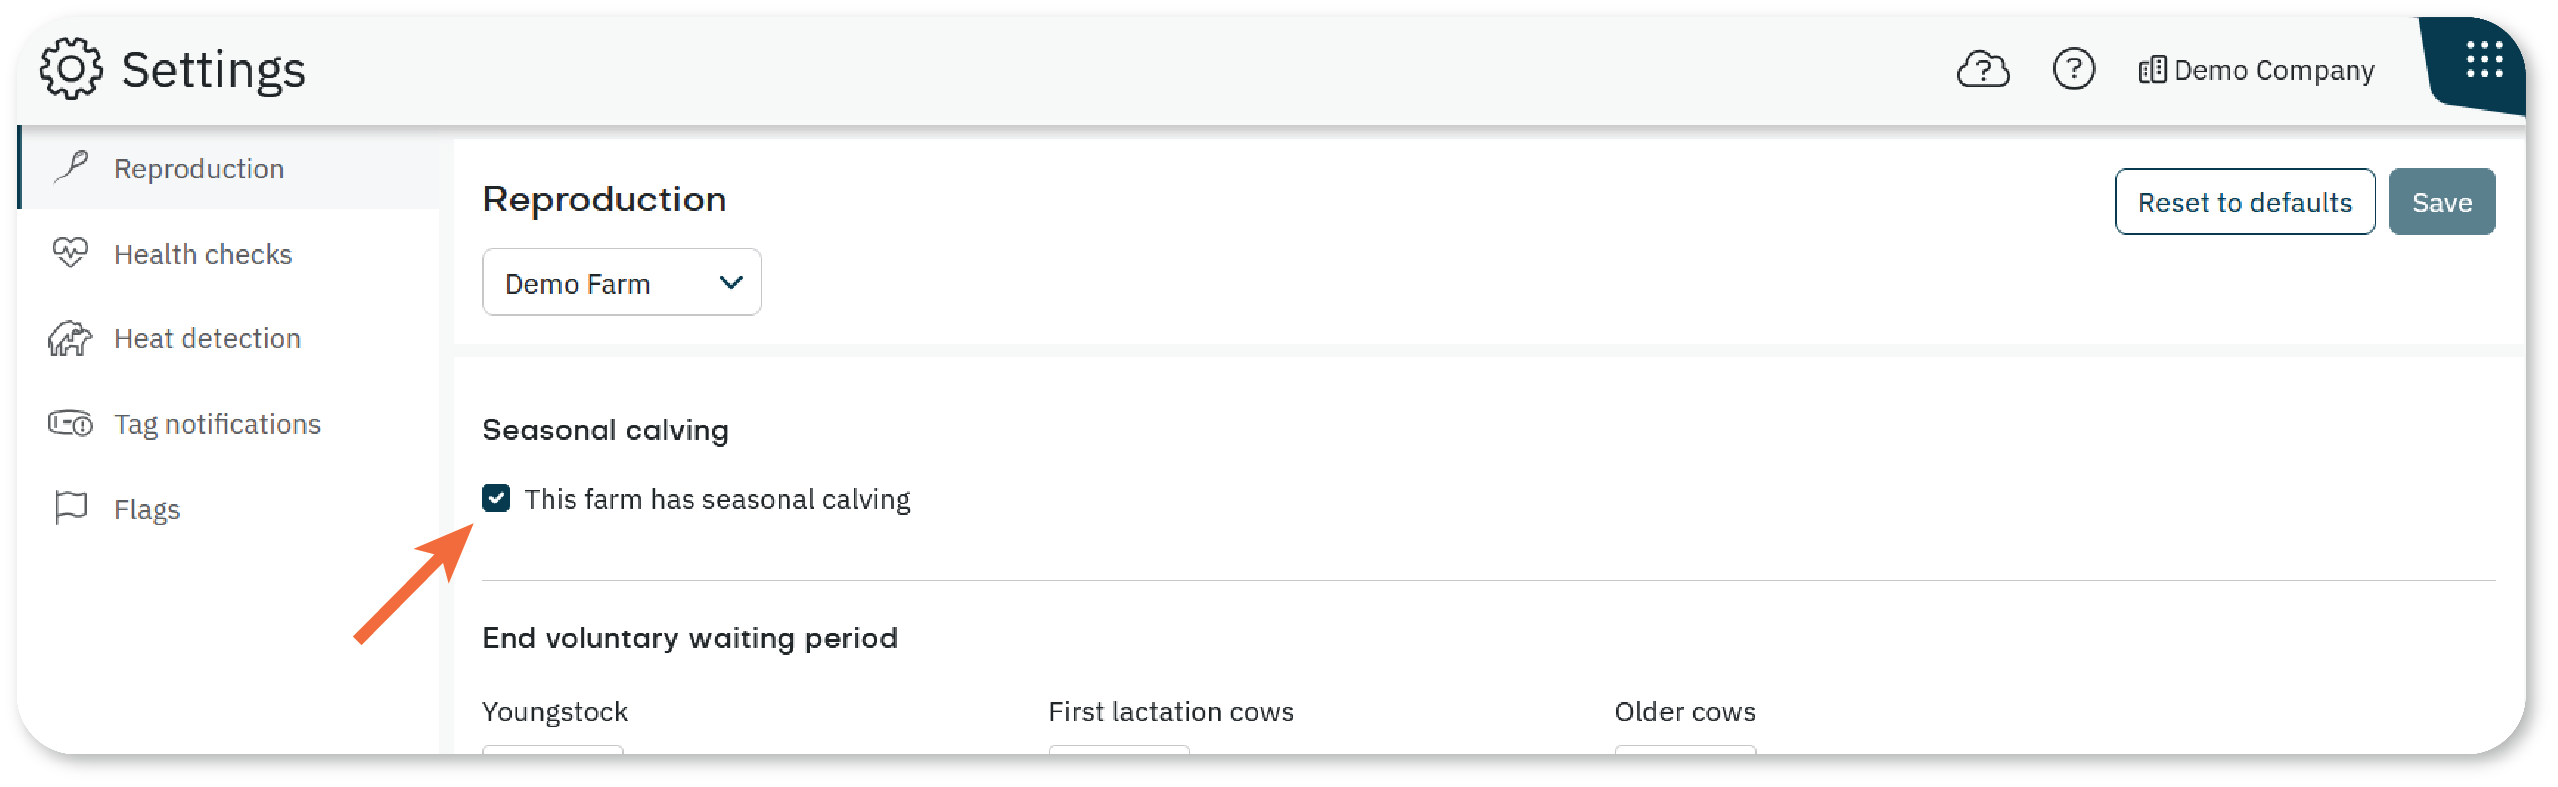Open the Demo Farm dropdown
2558x787 pixels.
coord(621,283)
